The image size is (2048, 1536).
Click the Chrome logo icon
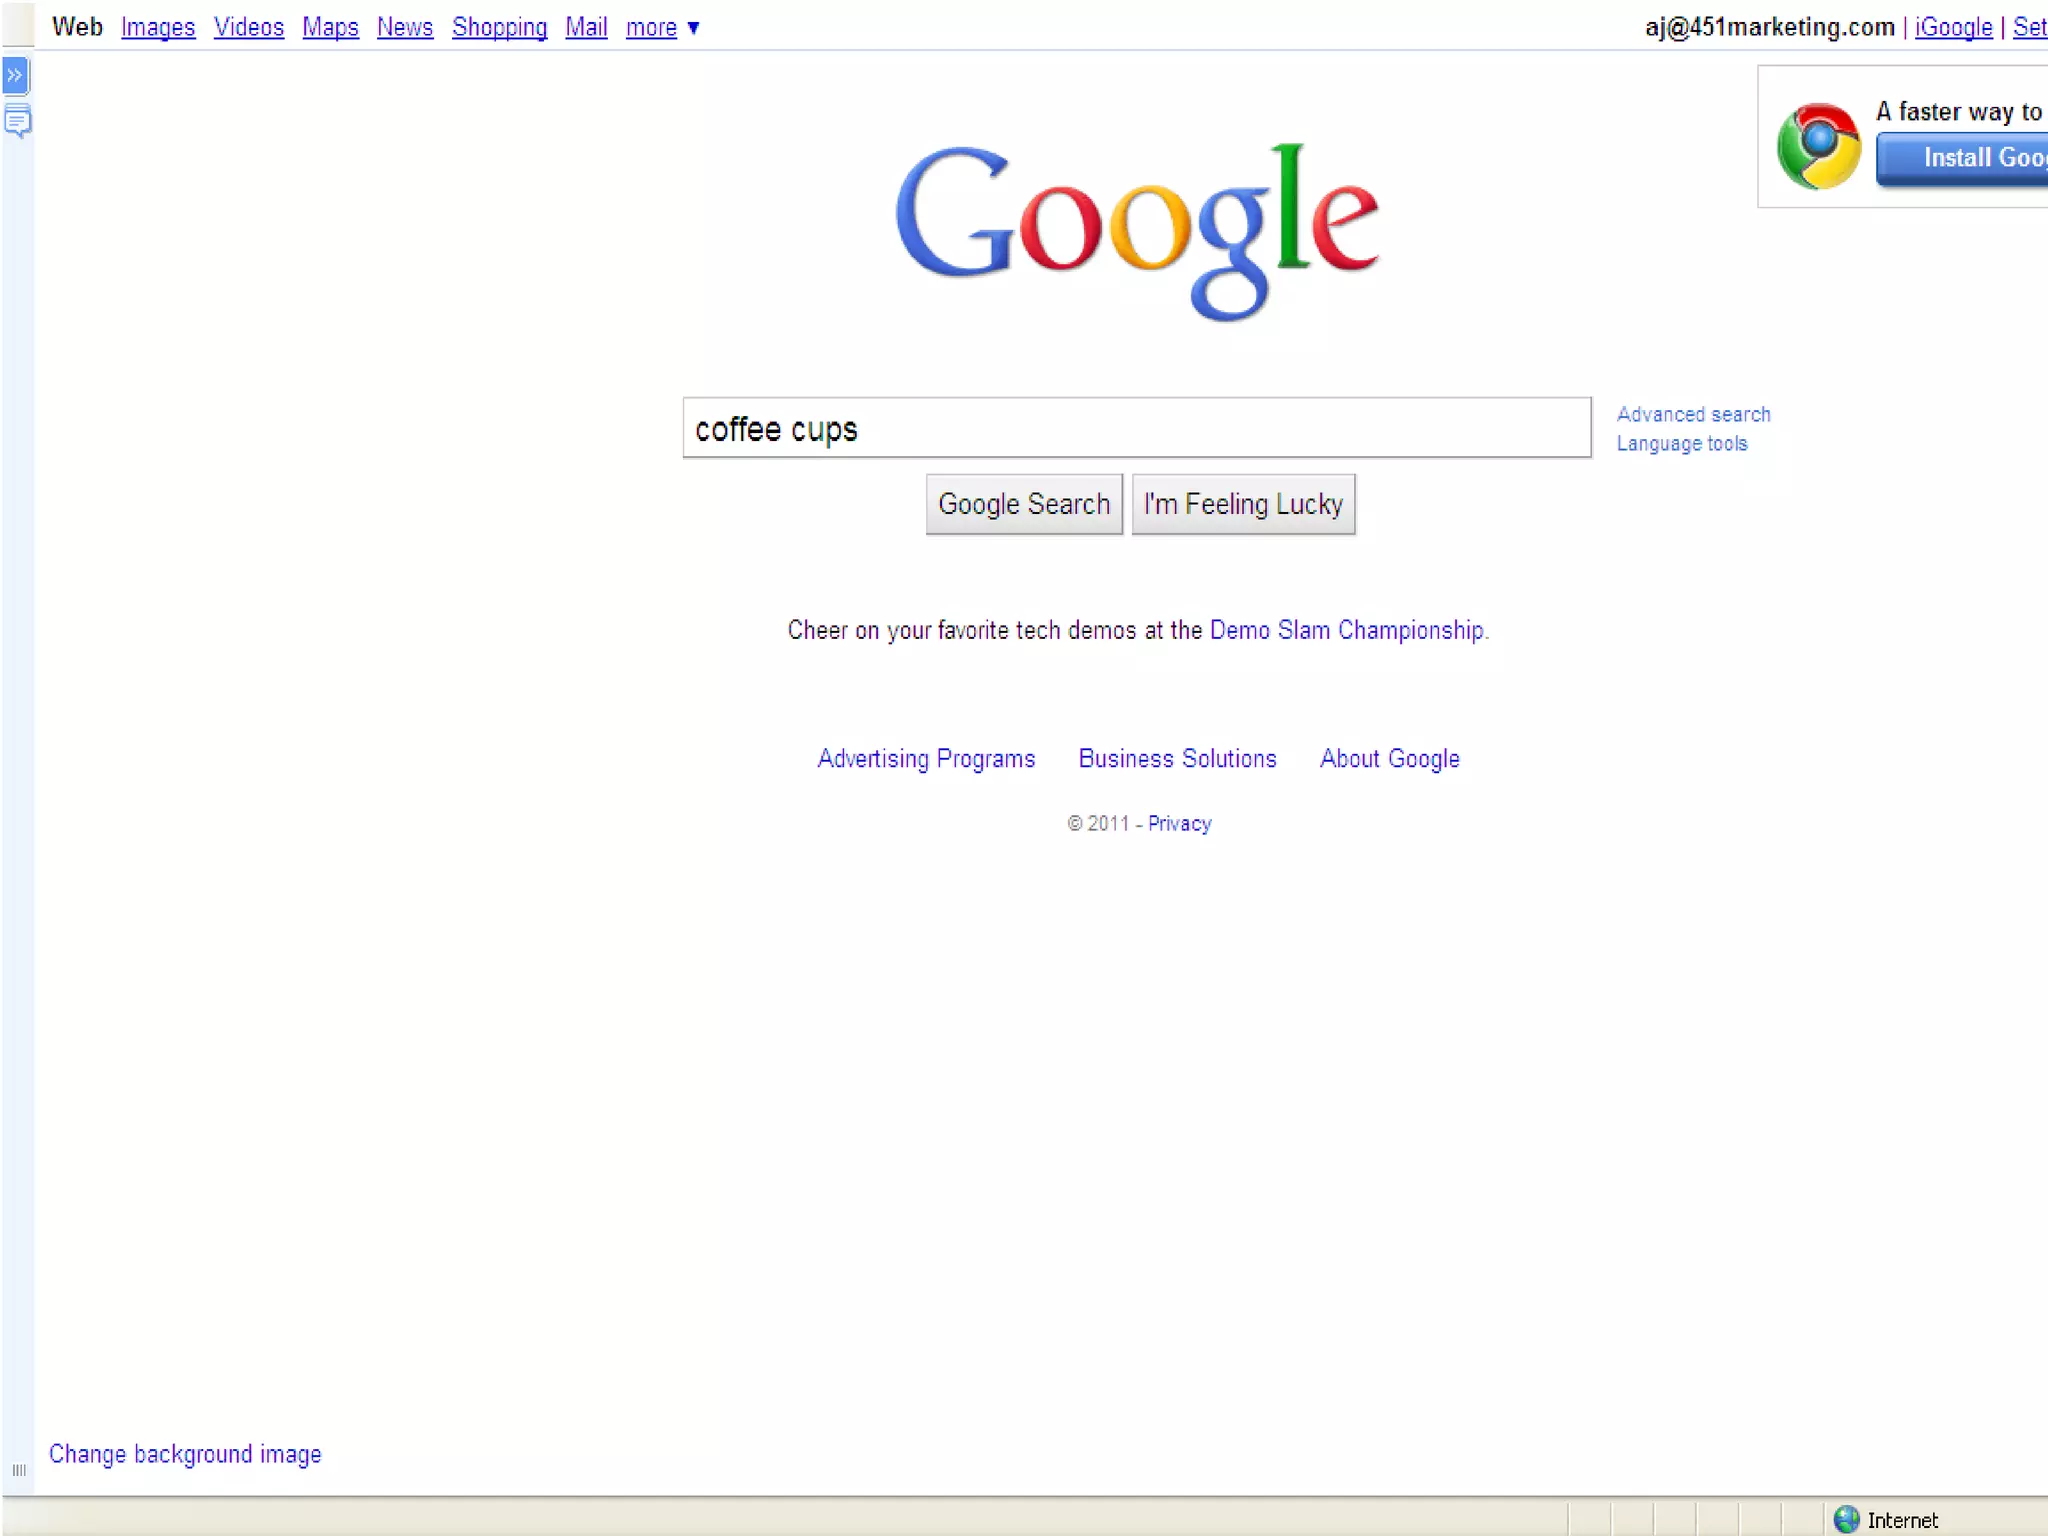click(x=1818, y=146)
